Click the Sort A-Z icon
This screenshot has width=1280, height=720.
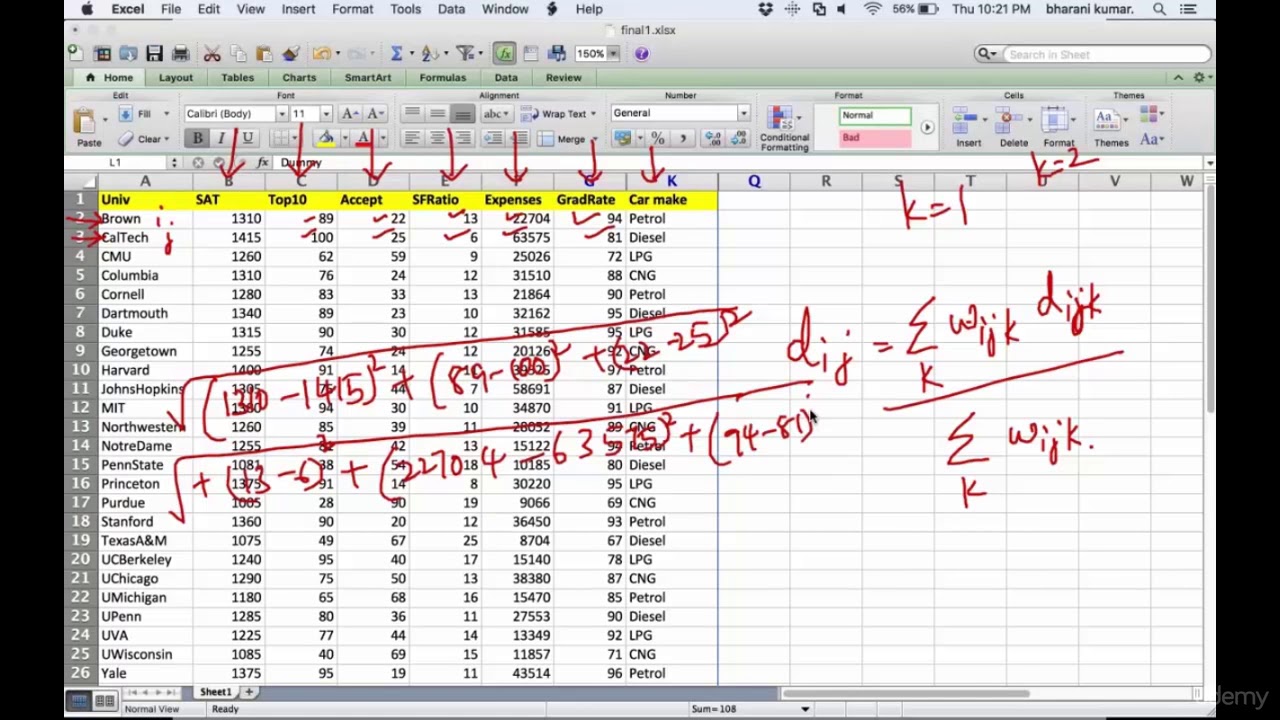pos(429,54)
